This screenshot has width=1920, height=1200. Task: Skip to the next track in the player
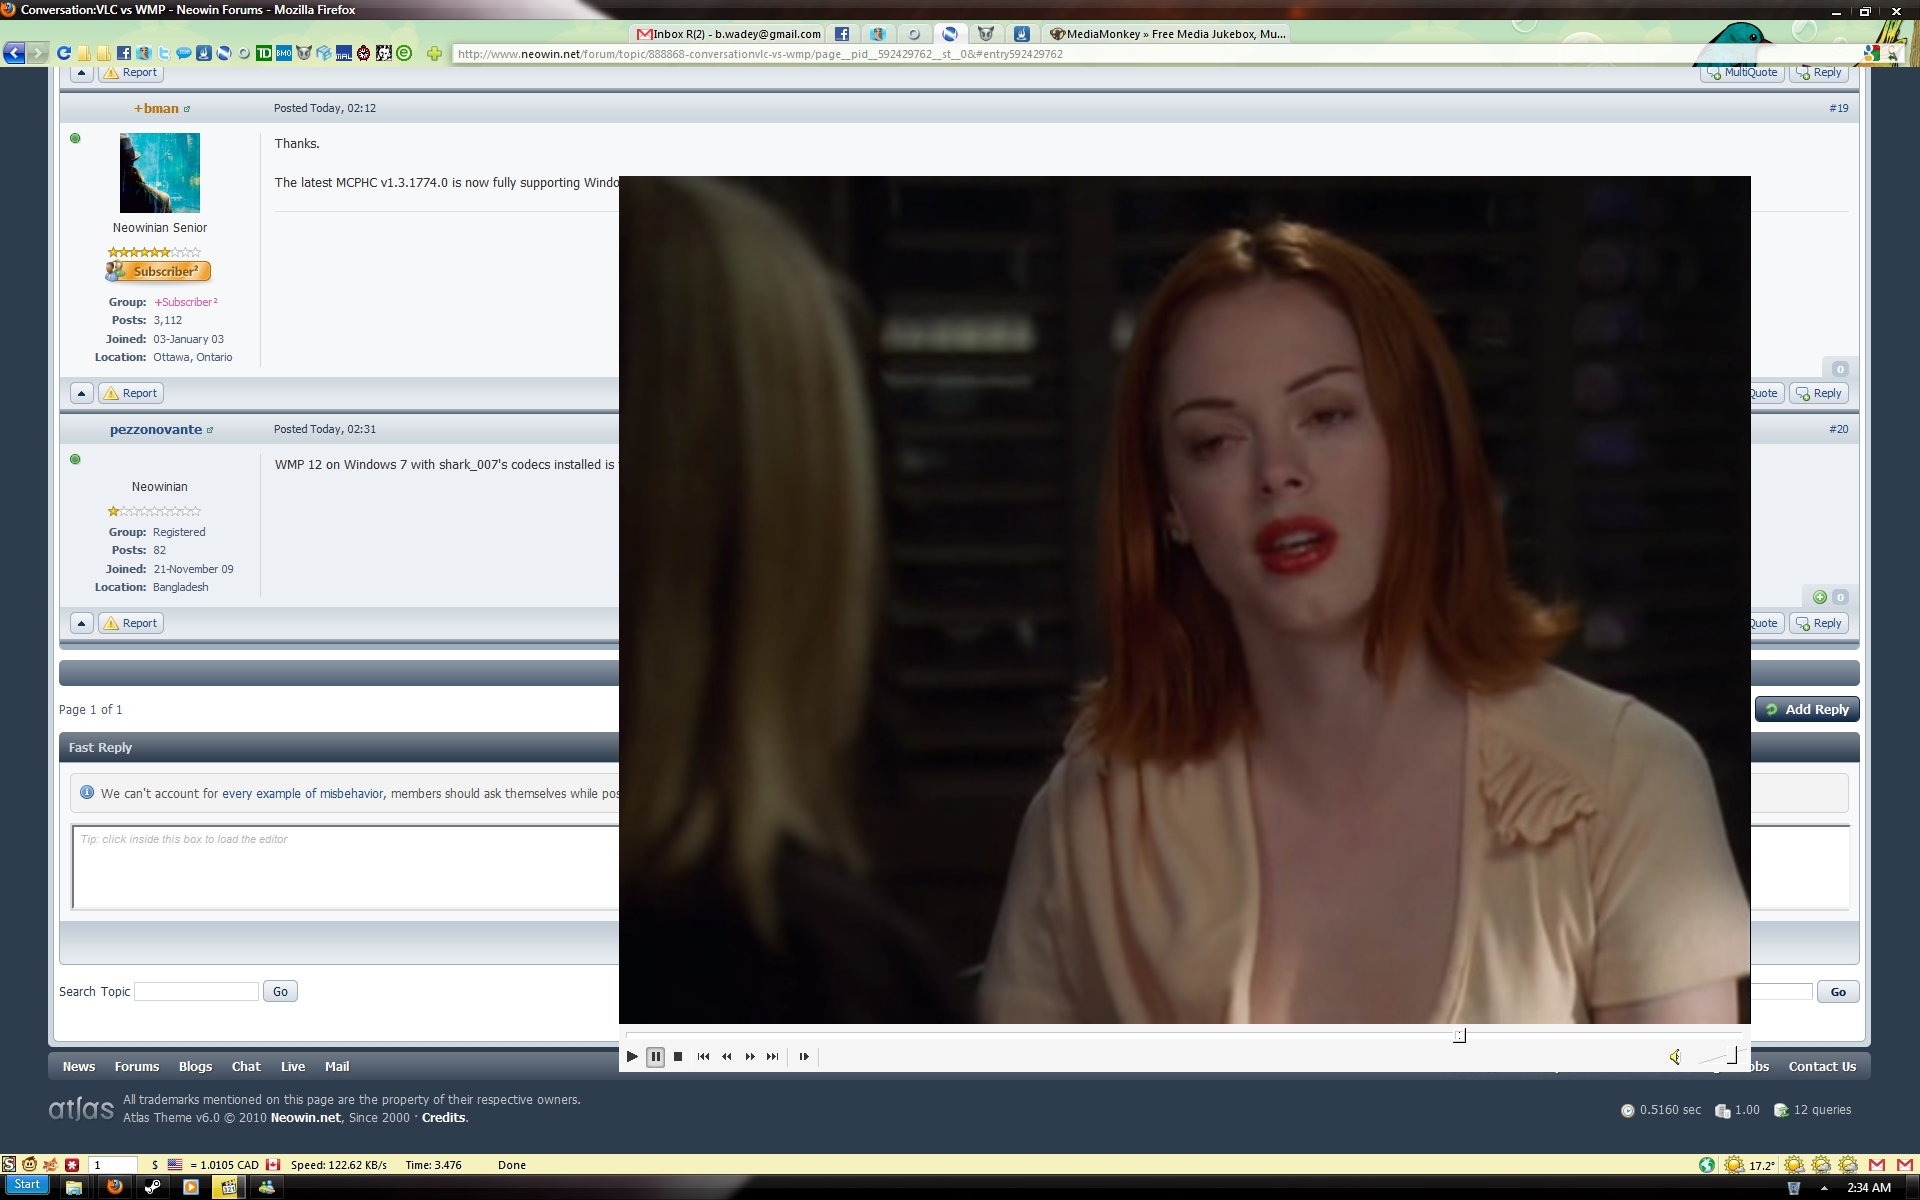click(x=773, y=1056)
